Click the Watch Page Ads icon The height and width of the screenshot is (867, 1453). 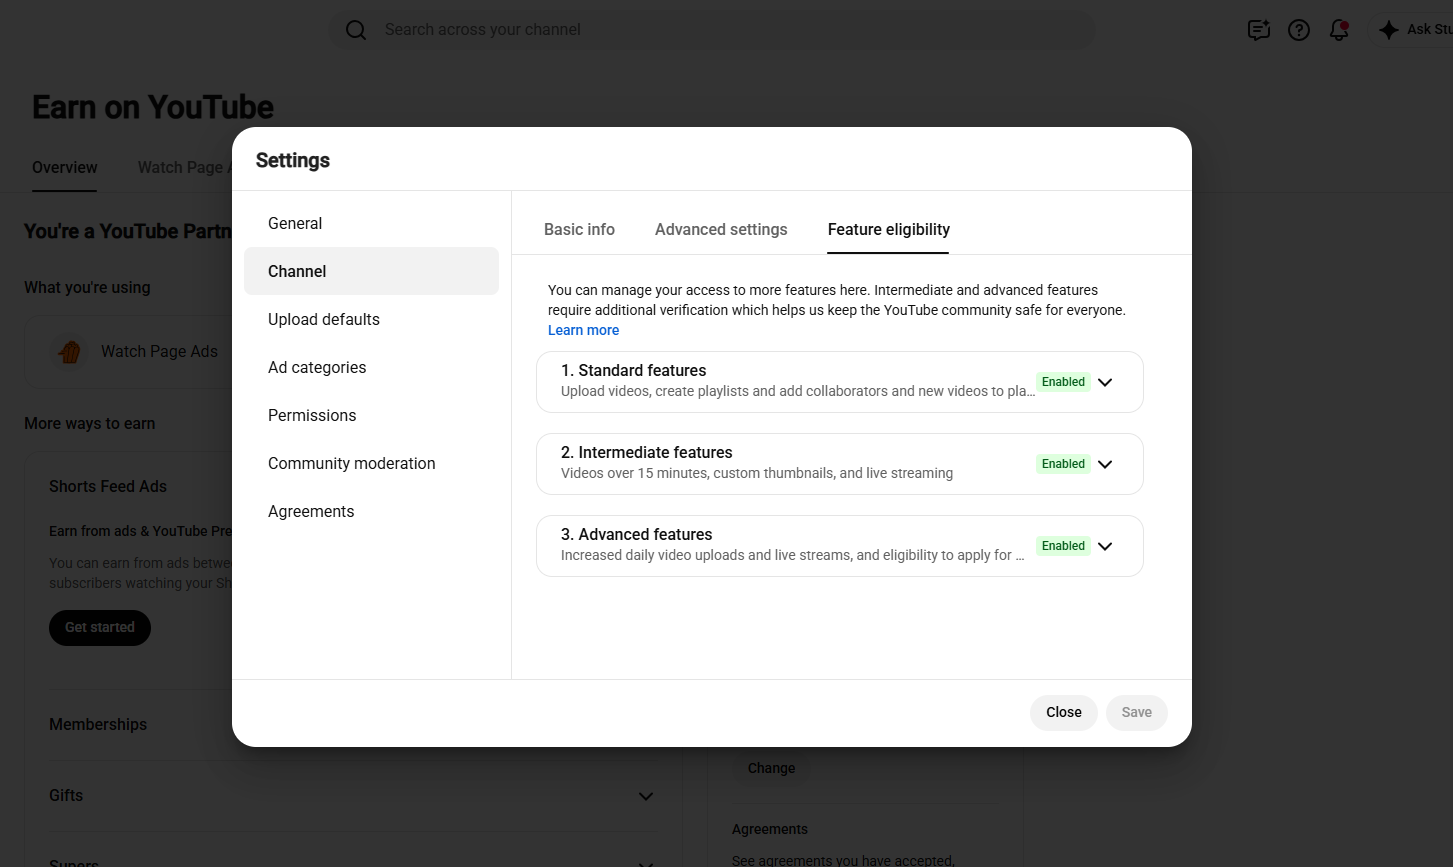pos(69,352)
